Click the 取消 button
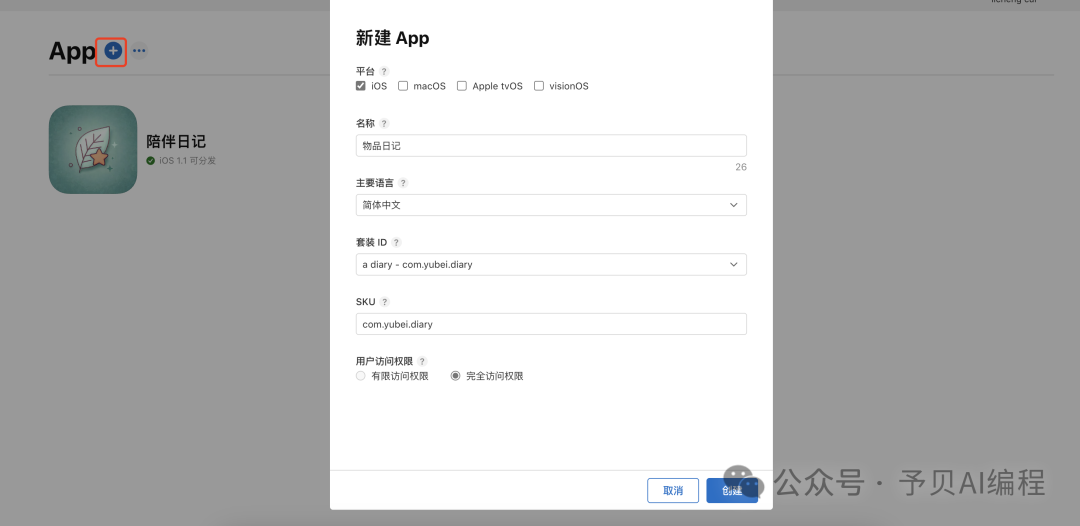The width and height of the screenshot is (1080, 526). [x=673, y=490]
